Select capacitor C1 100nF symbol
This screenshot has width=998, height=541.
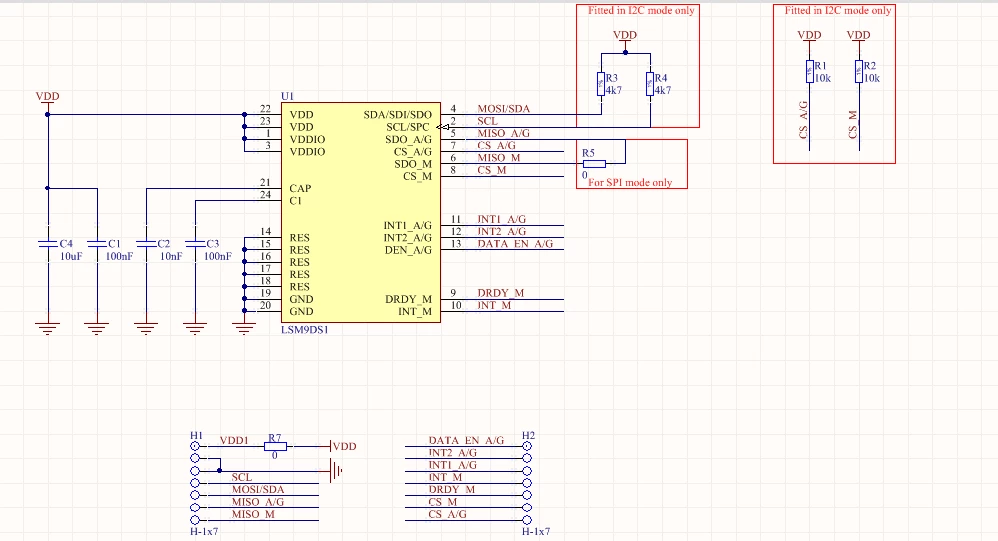[97, 244]
